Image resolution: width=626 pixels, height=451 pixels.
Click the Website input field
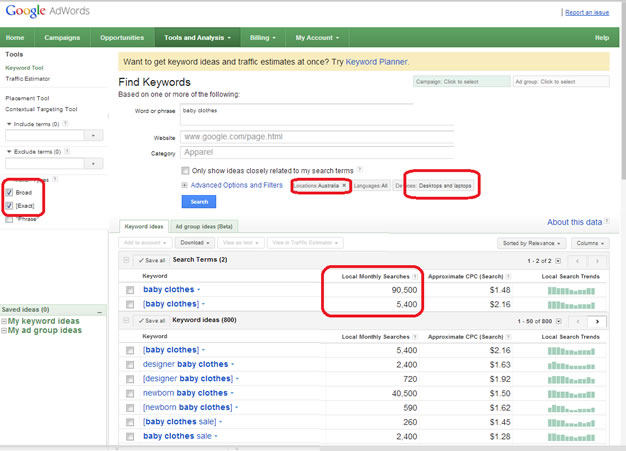pyautogui.click(x=317, y=137)
